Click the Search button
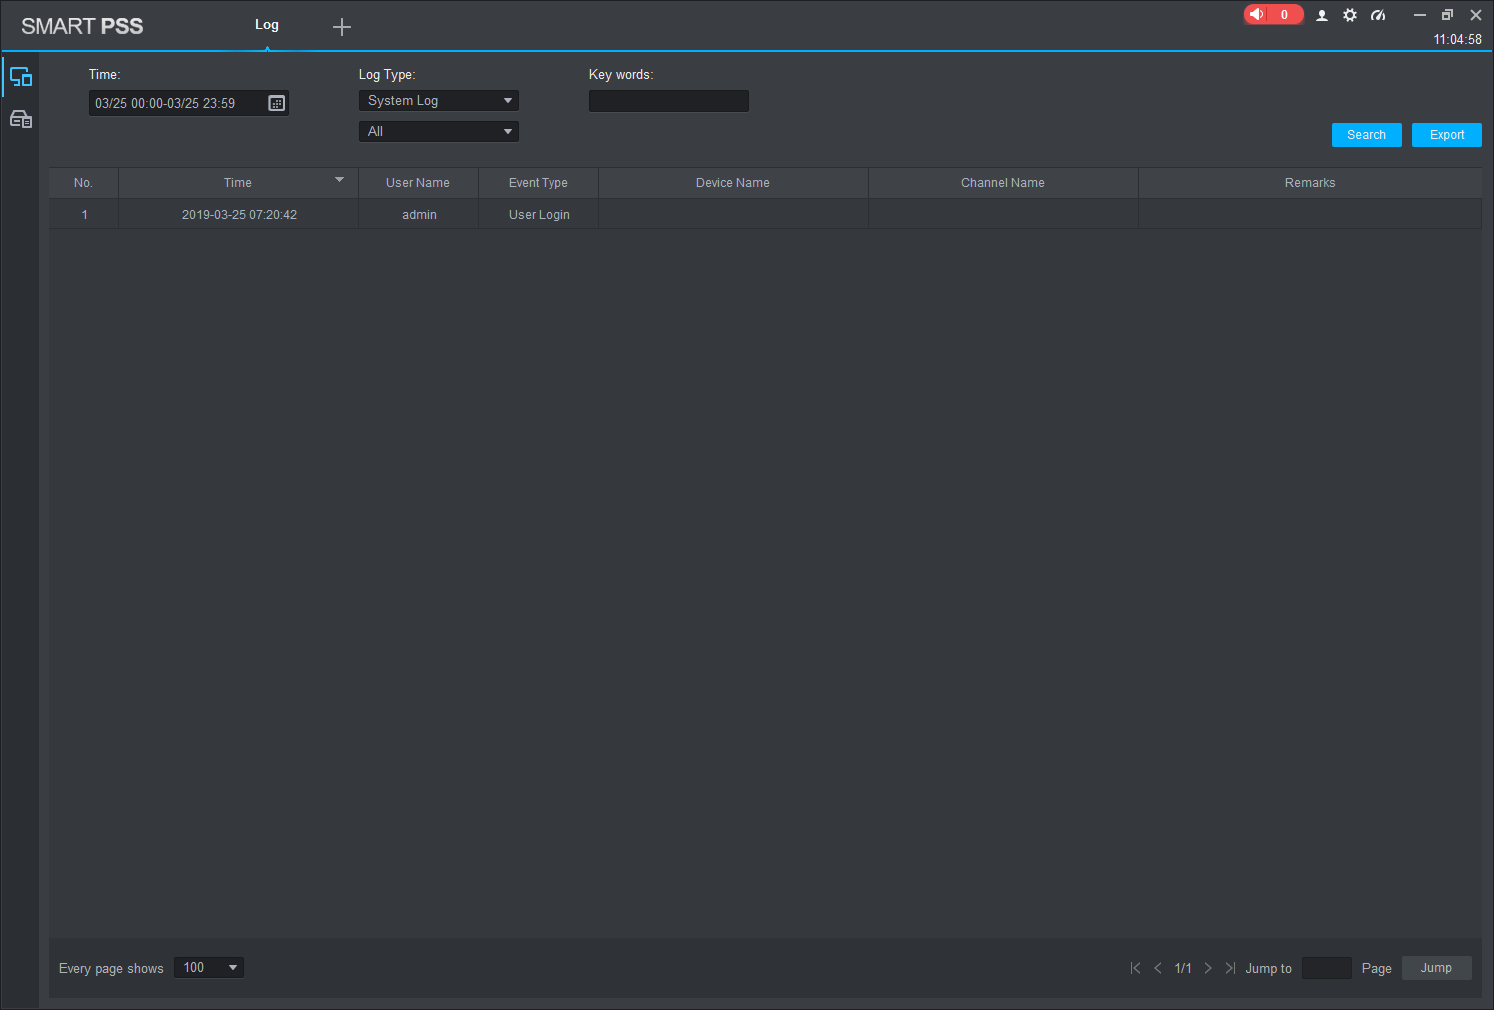 (1367, 135)
